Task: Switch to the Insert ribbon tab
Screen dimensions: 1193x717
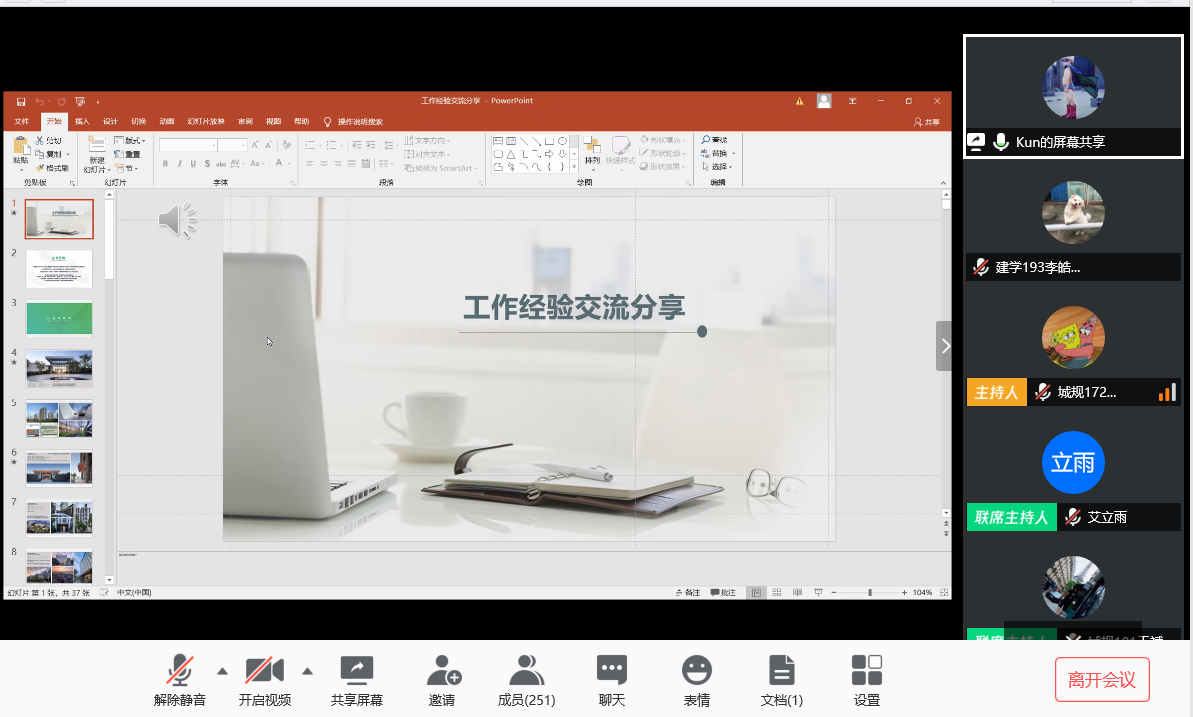Action: click(x=82, y=122)
